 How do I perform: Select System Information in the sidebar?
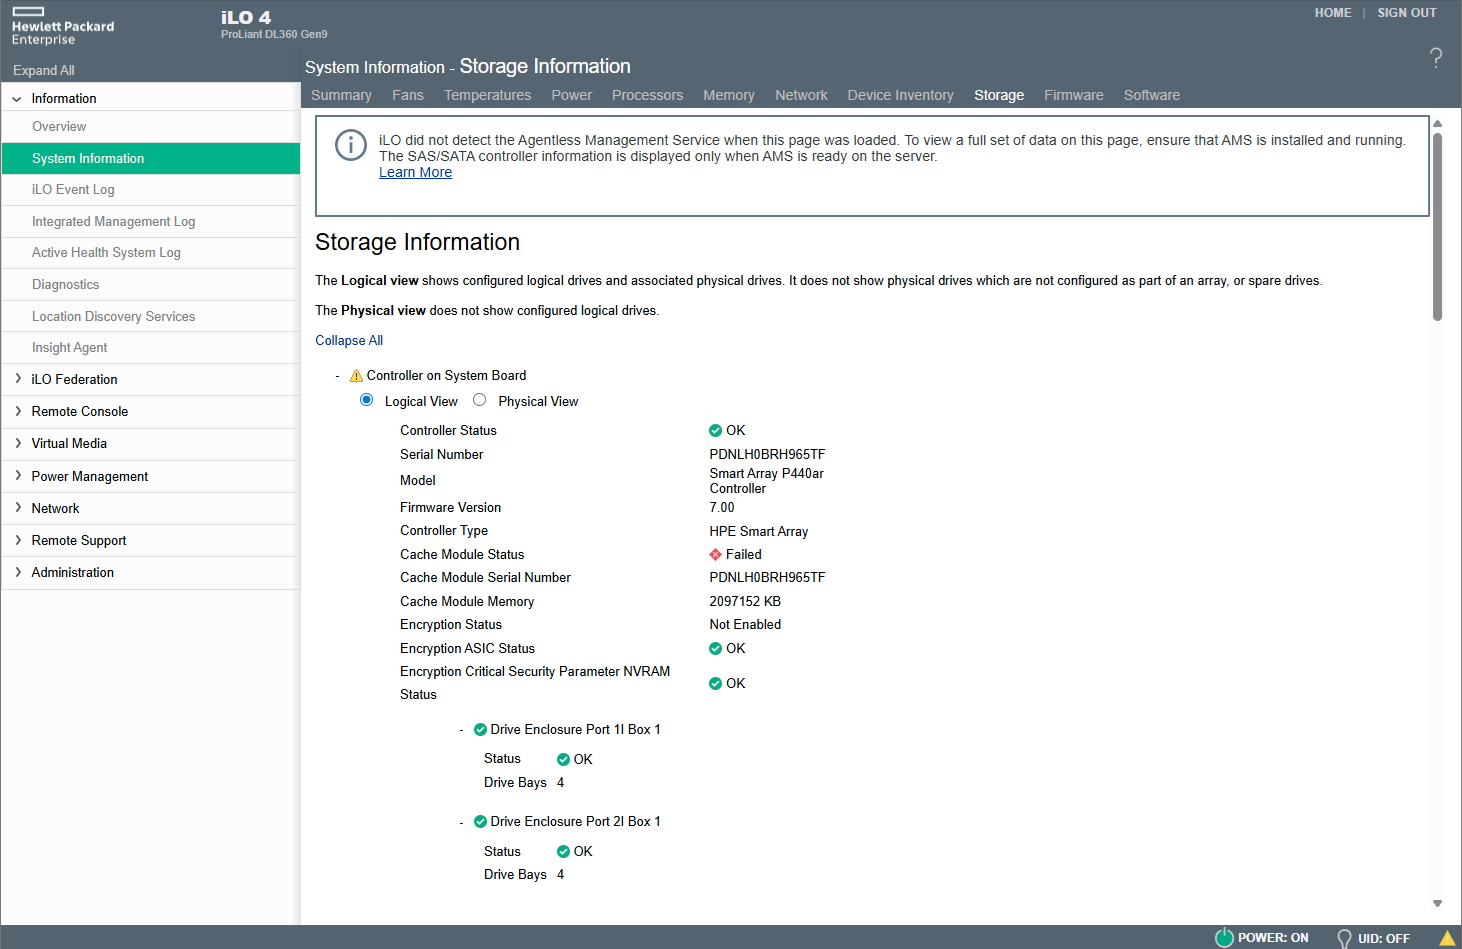pyautogui.click(x=151, y=158)
